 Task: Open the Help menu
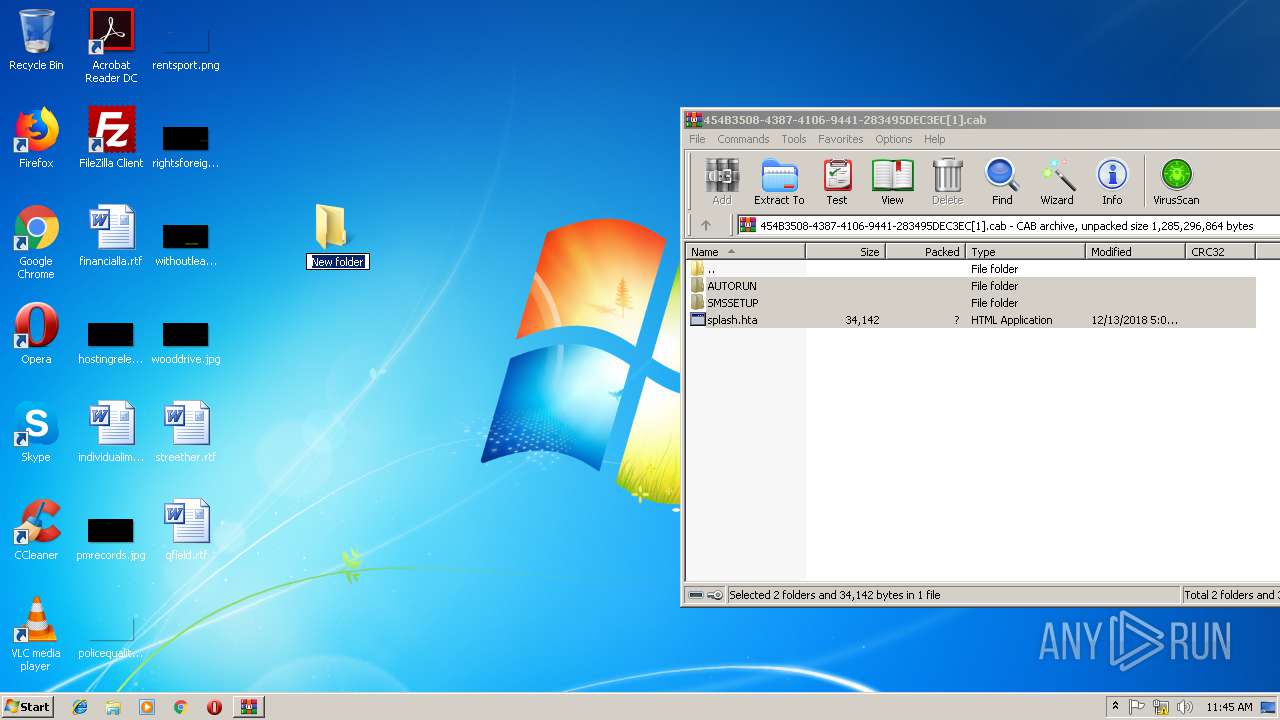pyautogui.click(x=934, y=139)
